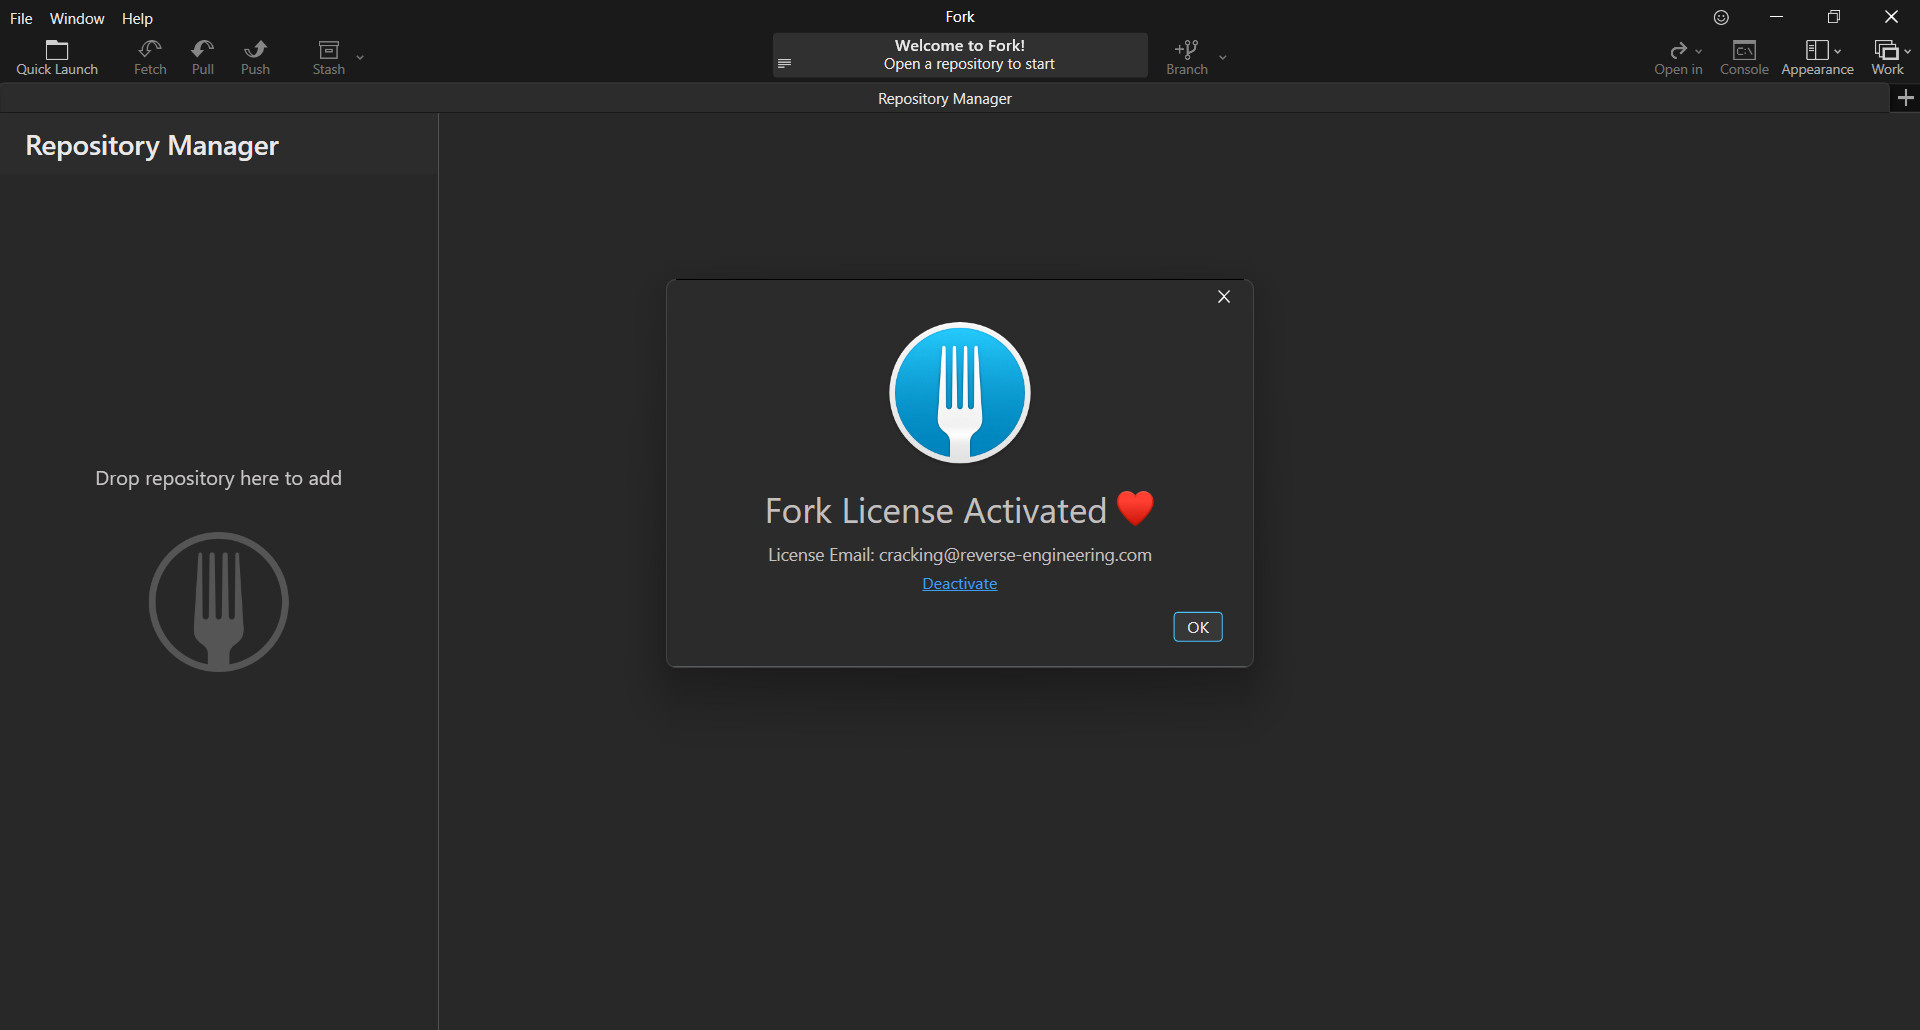Close the license dialog with X
The width and height of the screenshot is (1920, 1030).
(1223, 297)
